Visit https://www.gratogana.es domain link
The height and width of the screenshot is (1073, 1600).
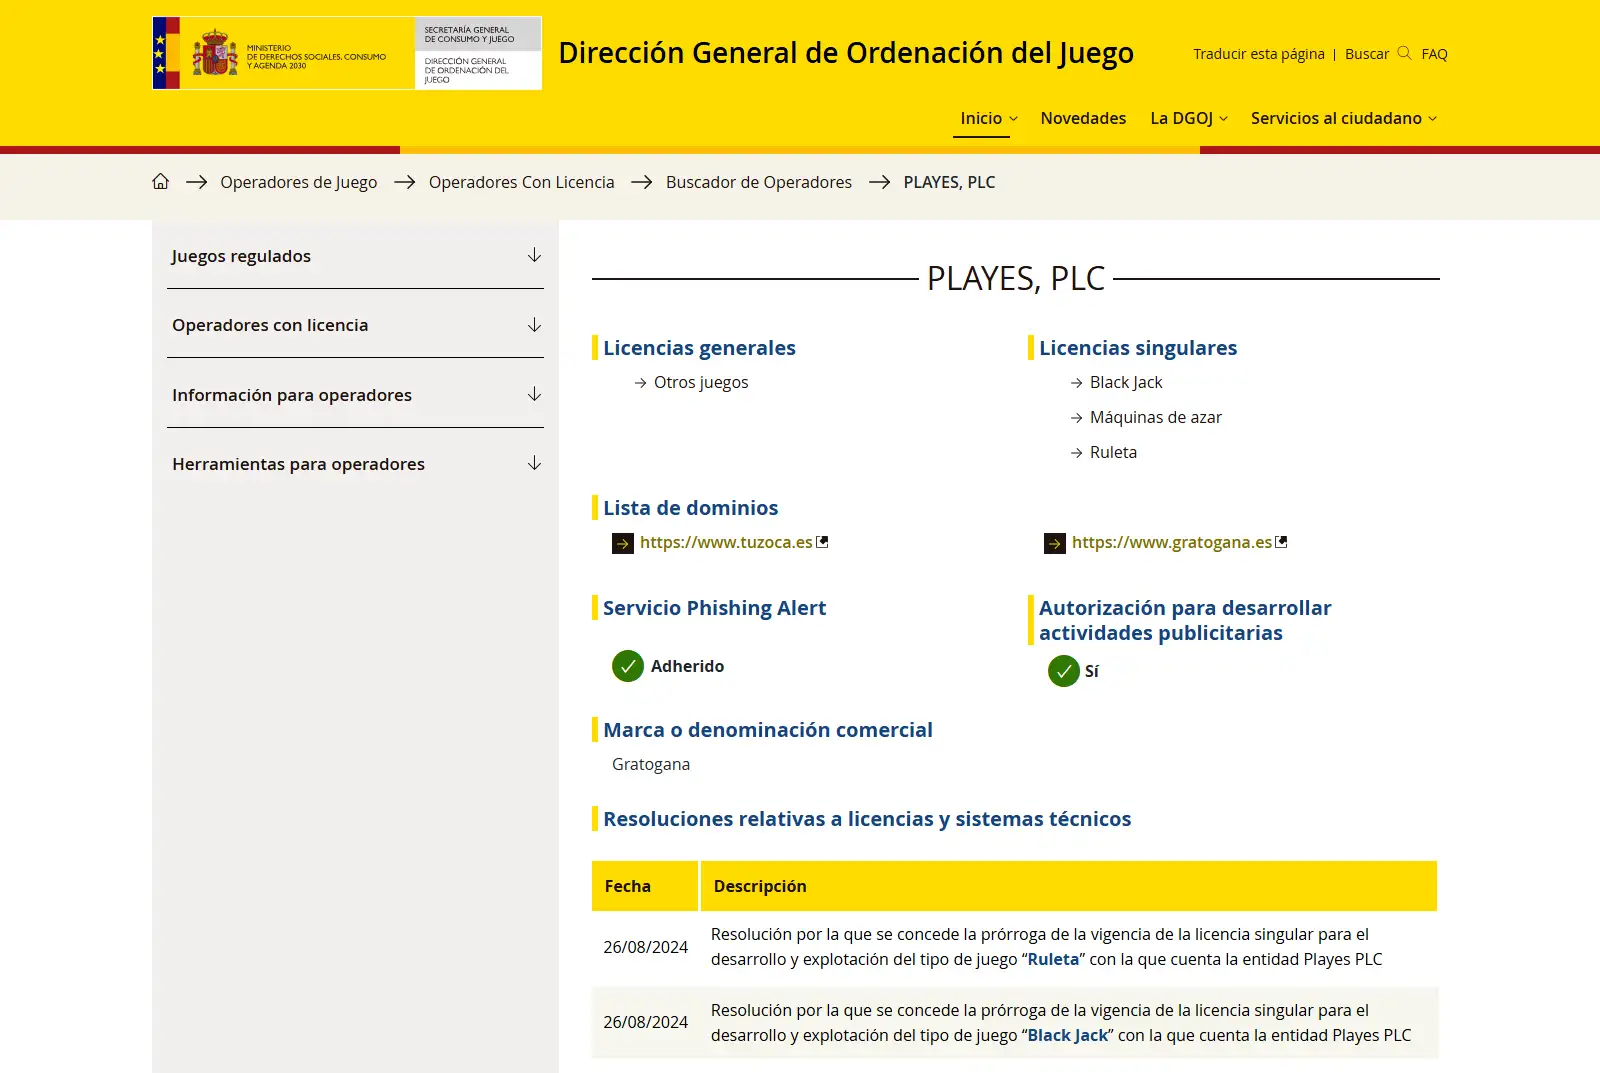(1172, 542)
